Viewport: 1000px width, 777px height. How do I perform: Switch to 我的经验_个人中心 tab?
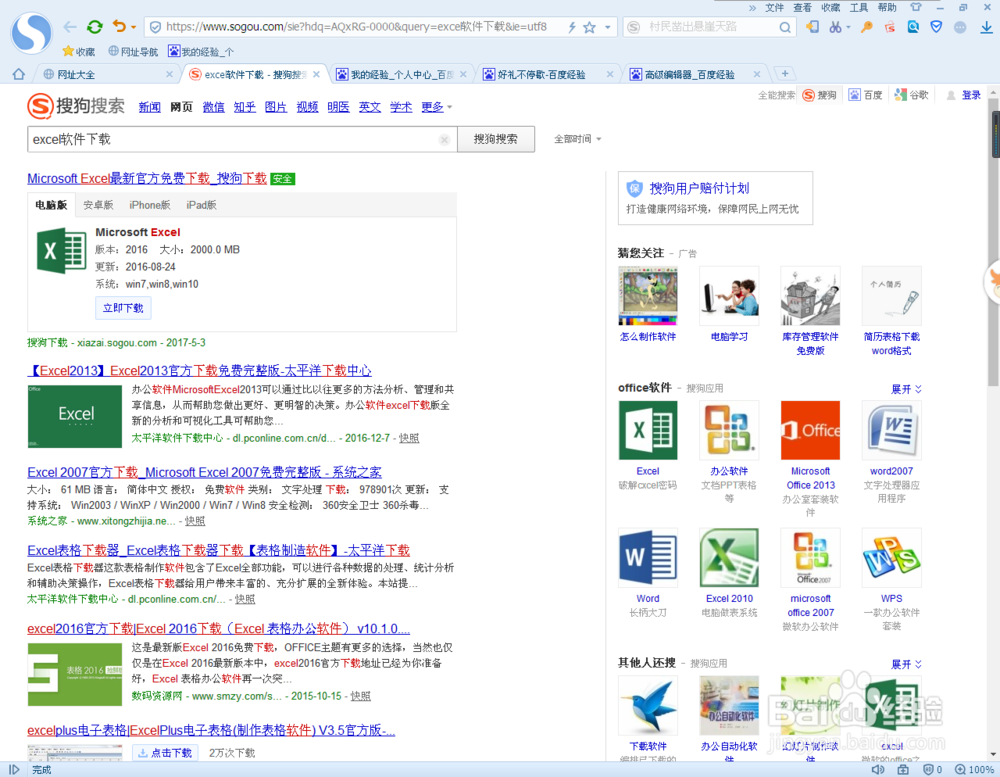tap(402, 74)
